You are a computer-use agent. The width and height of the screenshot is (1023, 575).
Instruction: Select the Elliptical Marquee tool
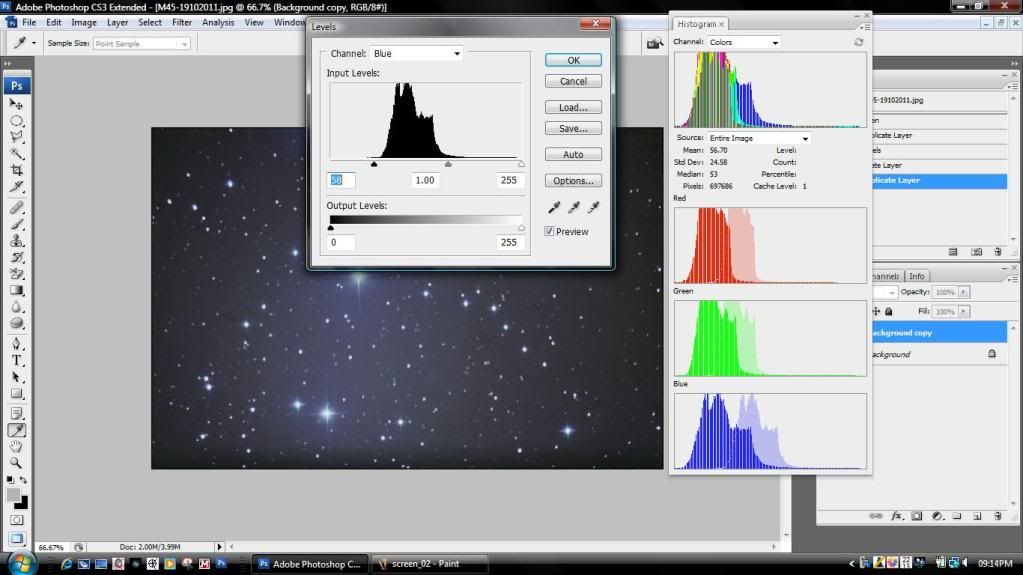coord(16,121)
